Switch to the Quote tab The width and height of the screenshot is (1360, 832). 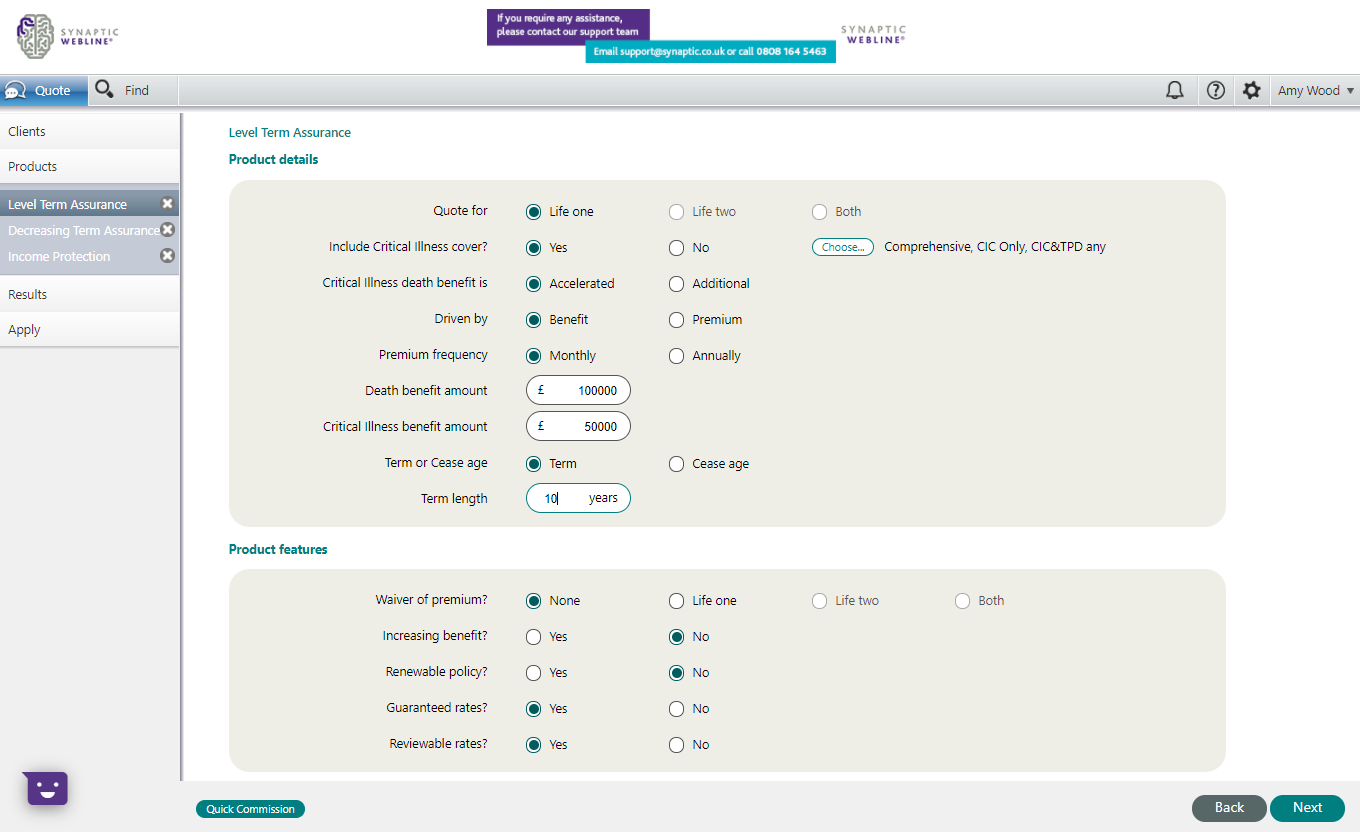pyautogui.click(x=44, y=90)
